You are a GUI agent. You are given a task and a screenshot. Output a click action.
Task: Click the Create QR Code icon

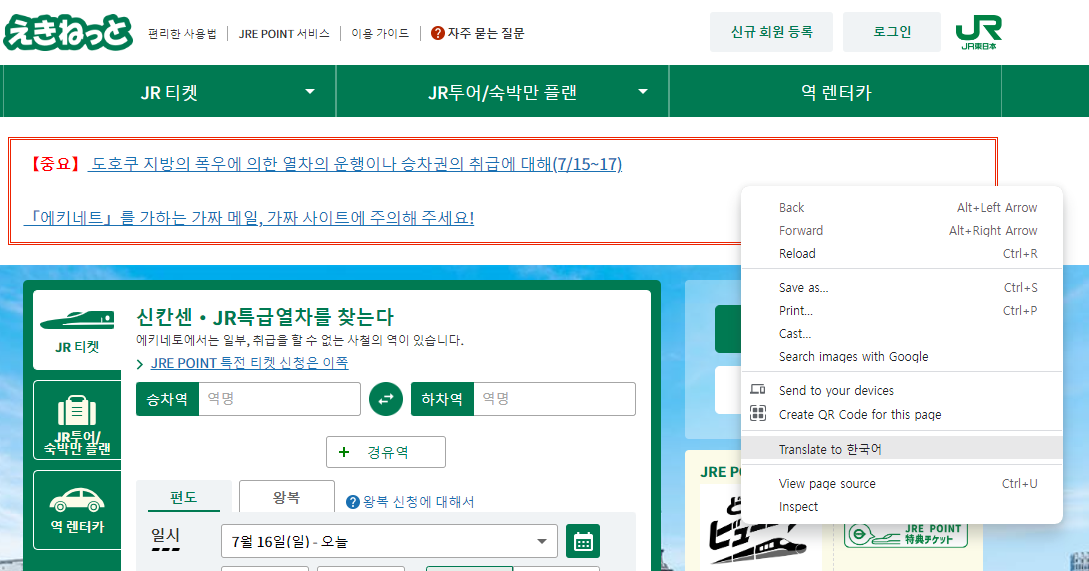[758, 413]
